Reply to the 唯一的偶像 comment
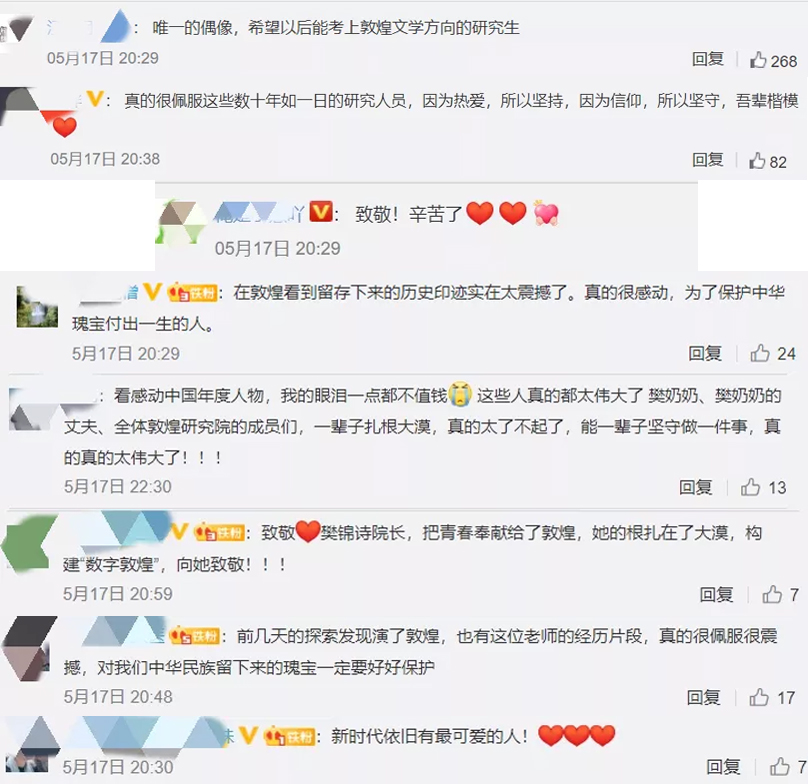This screenshot has width=808, height=784. point(708,59)
